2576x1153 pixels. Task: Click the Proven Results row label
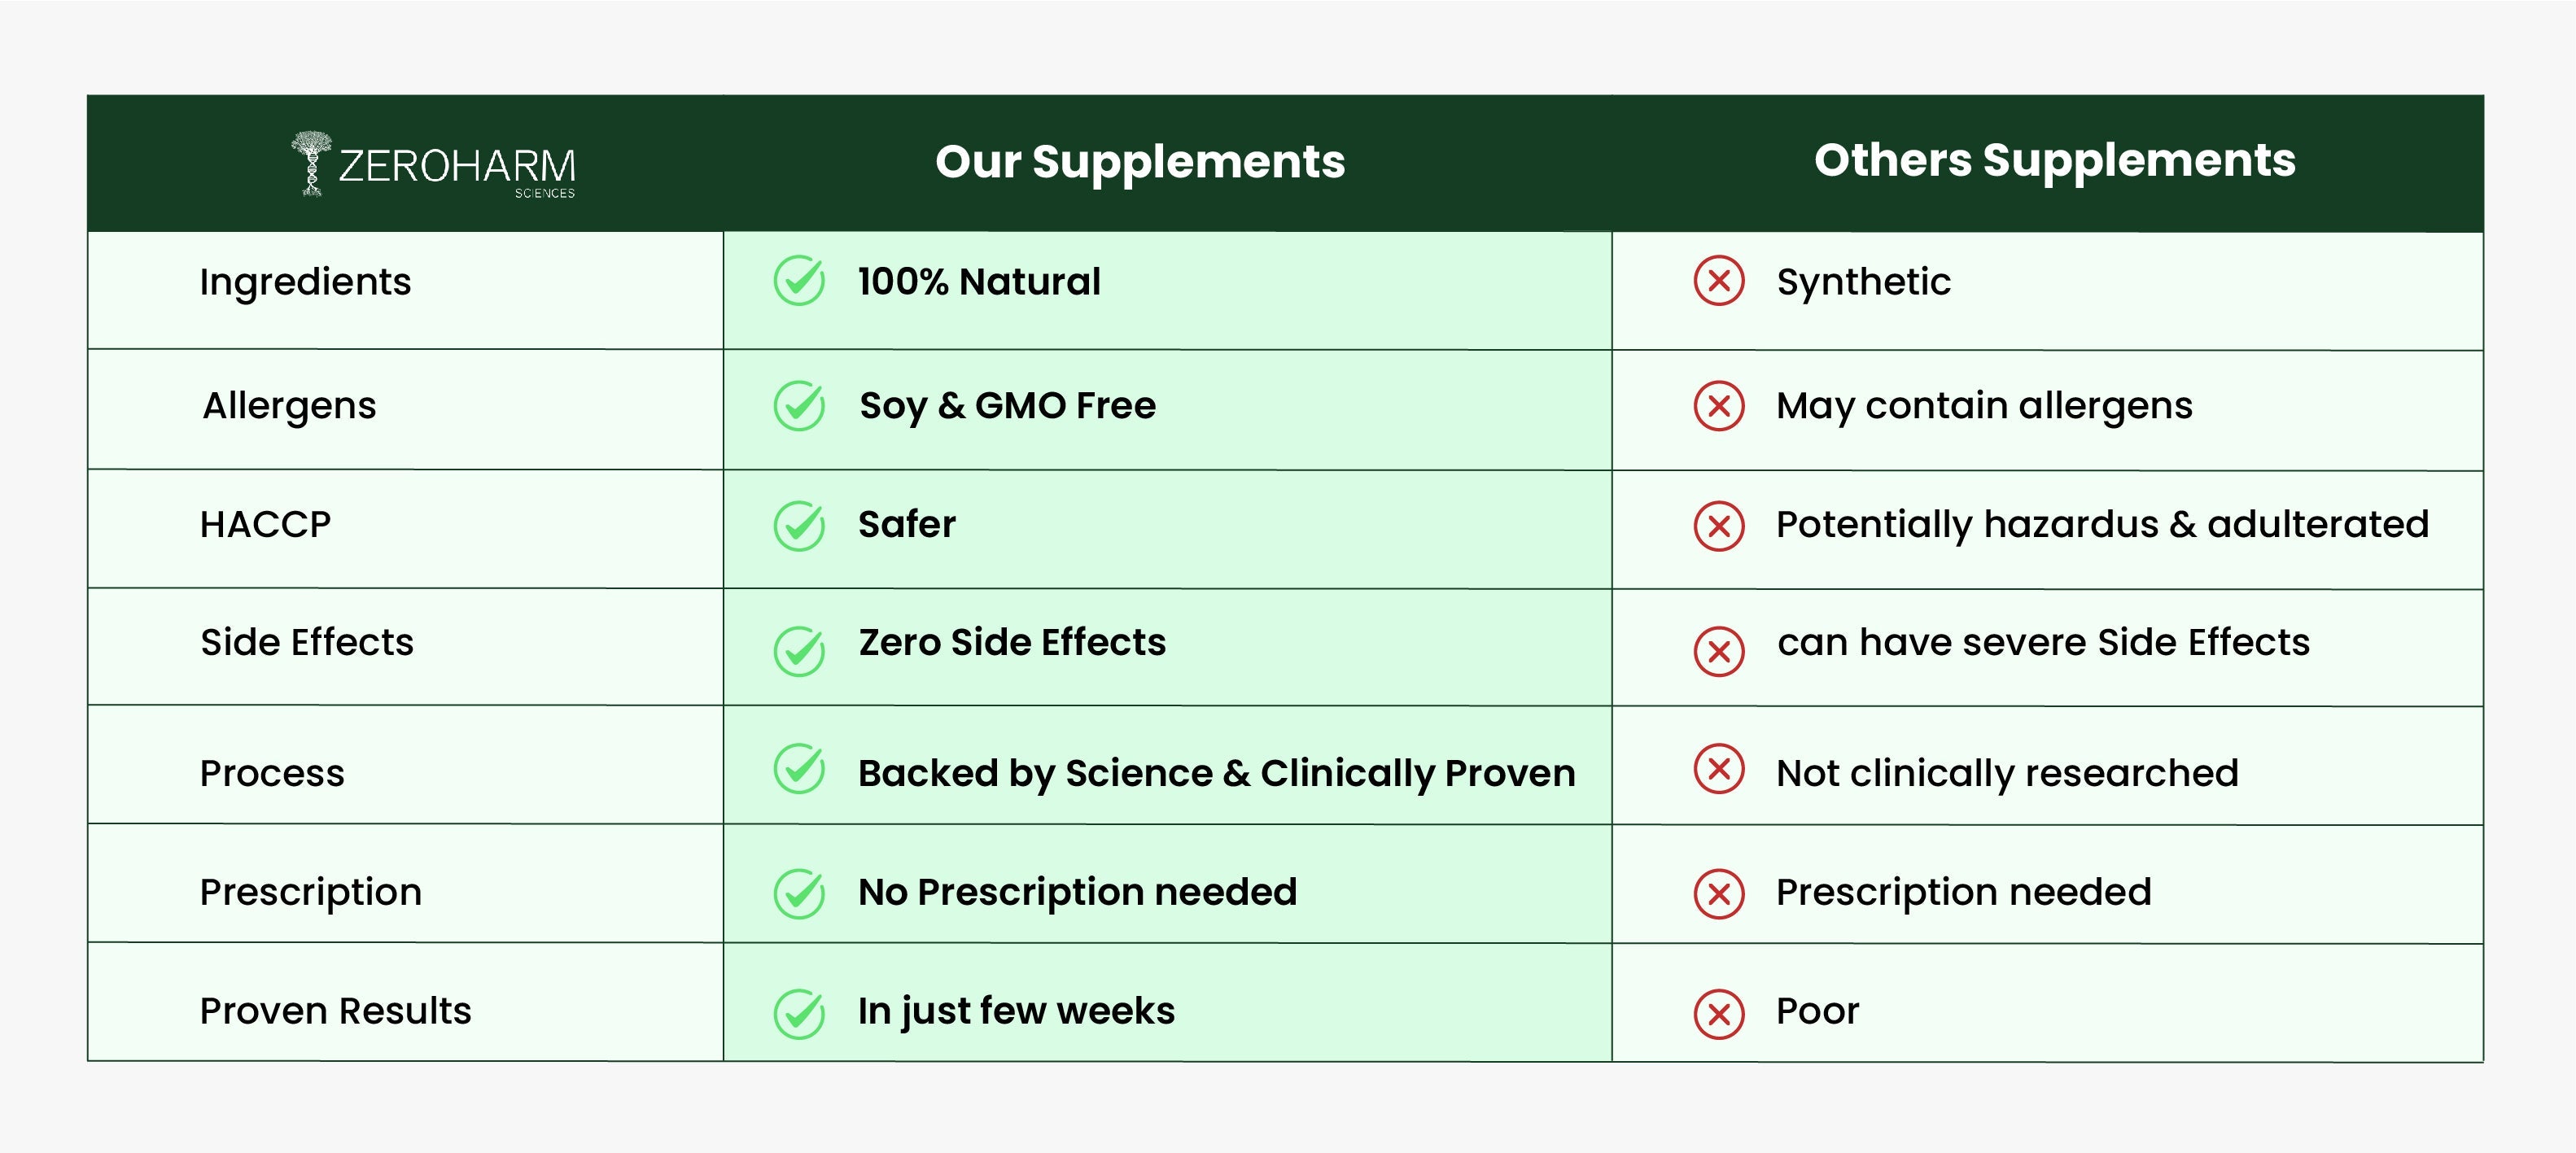click(335, 1011)
